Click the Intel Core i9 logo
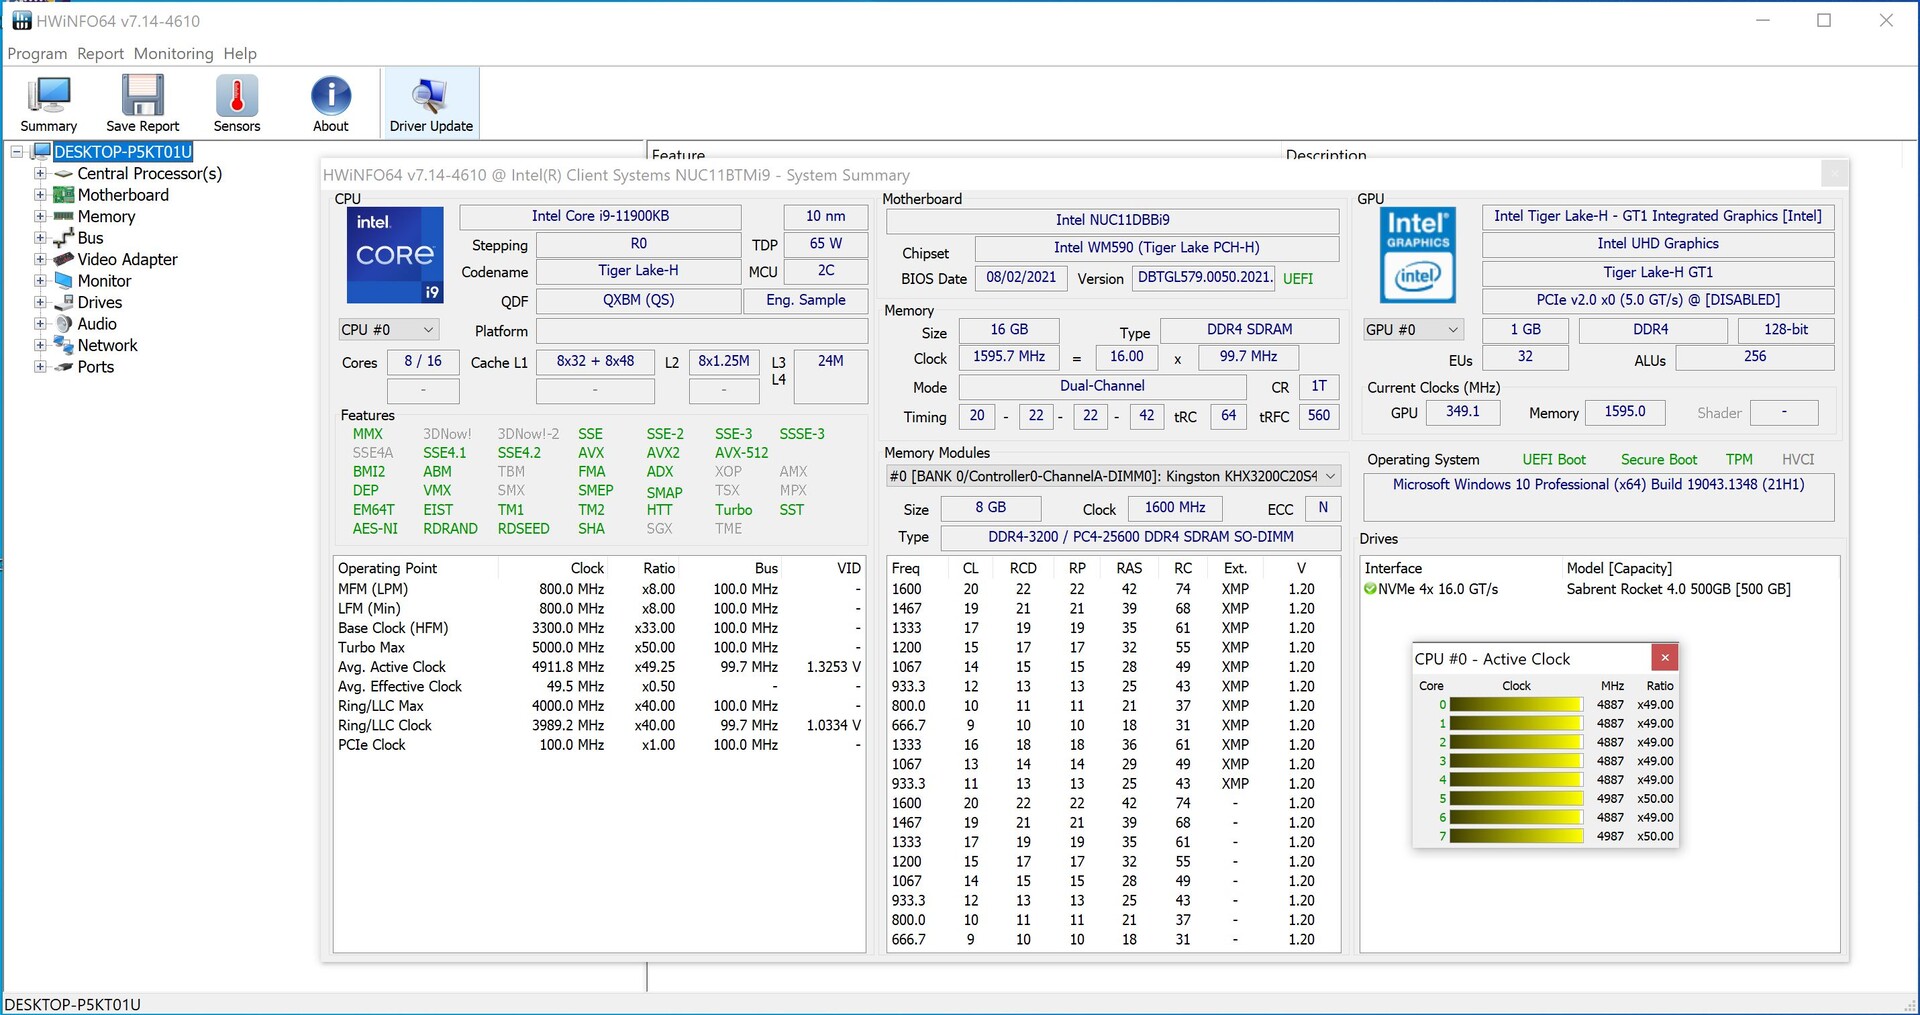 point(395,255)
